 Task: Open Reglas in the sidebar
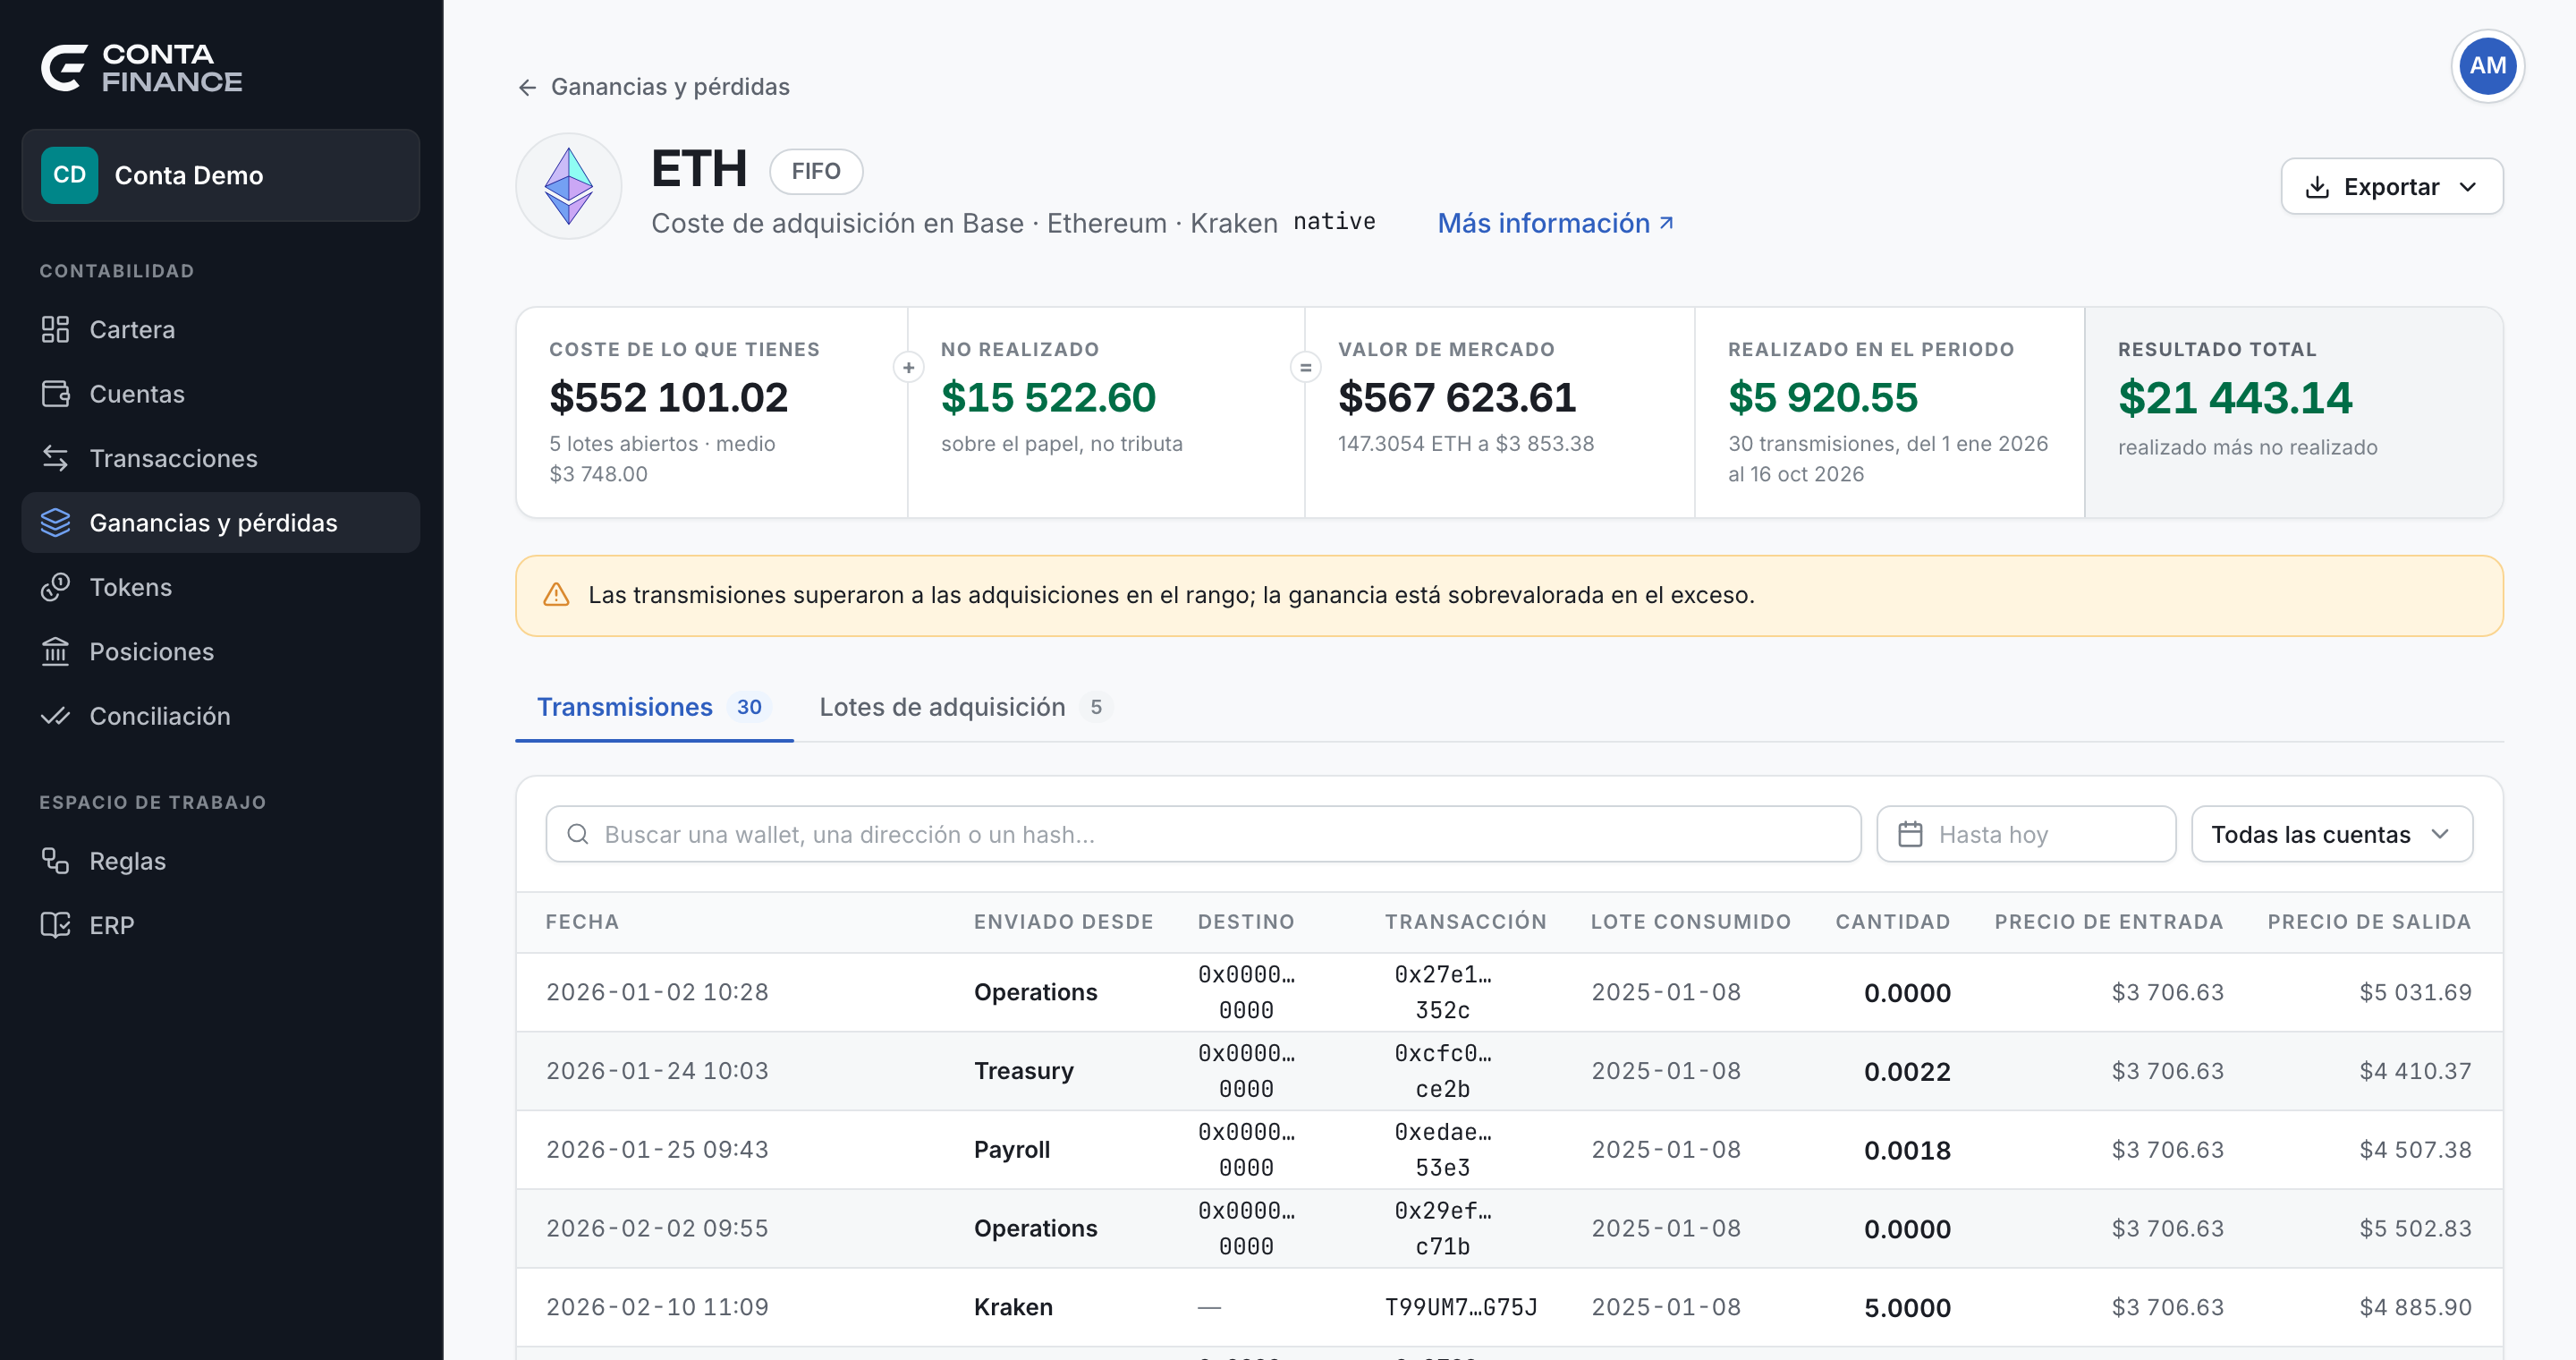click(220, 861)
